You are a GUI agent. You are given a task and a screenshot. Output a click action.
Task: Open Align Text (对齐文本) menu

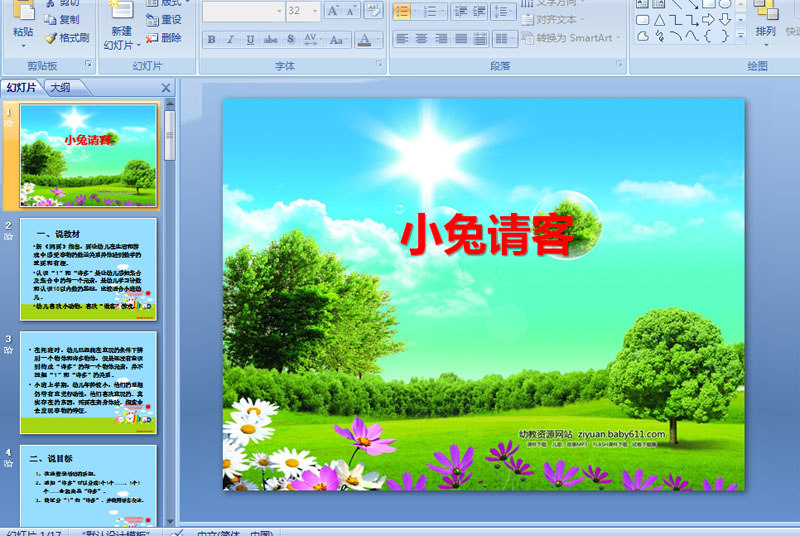click(553, 20)
